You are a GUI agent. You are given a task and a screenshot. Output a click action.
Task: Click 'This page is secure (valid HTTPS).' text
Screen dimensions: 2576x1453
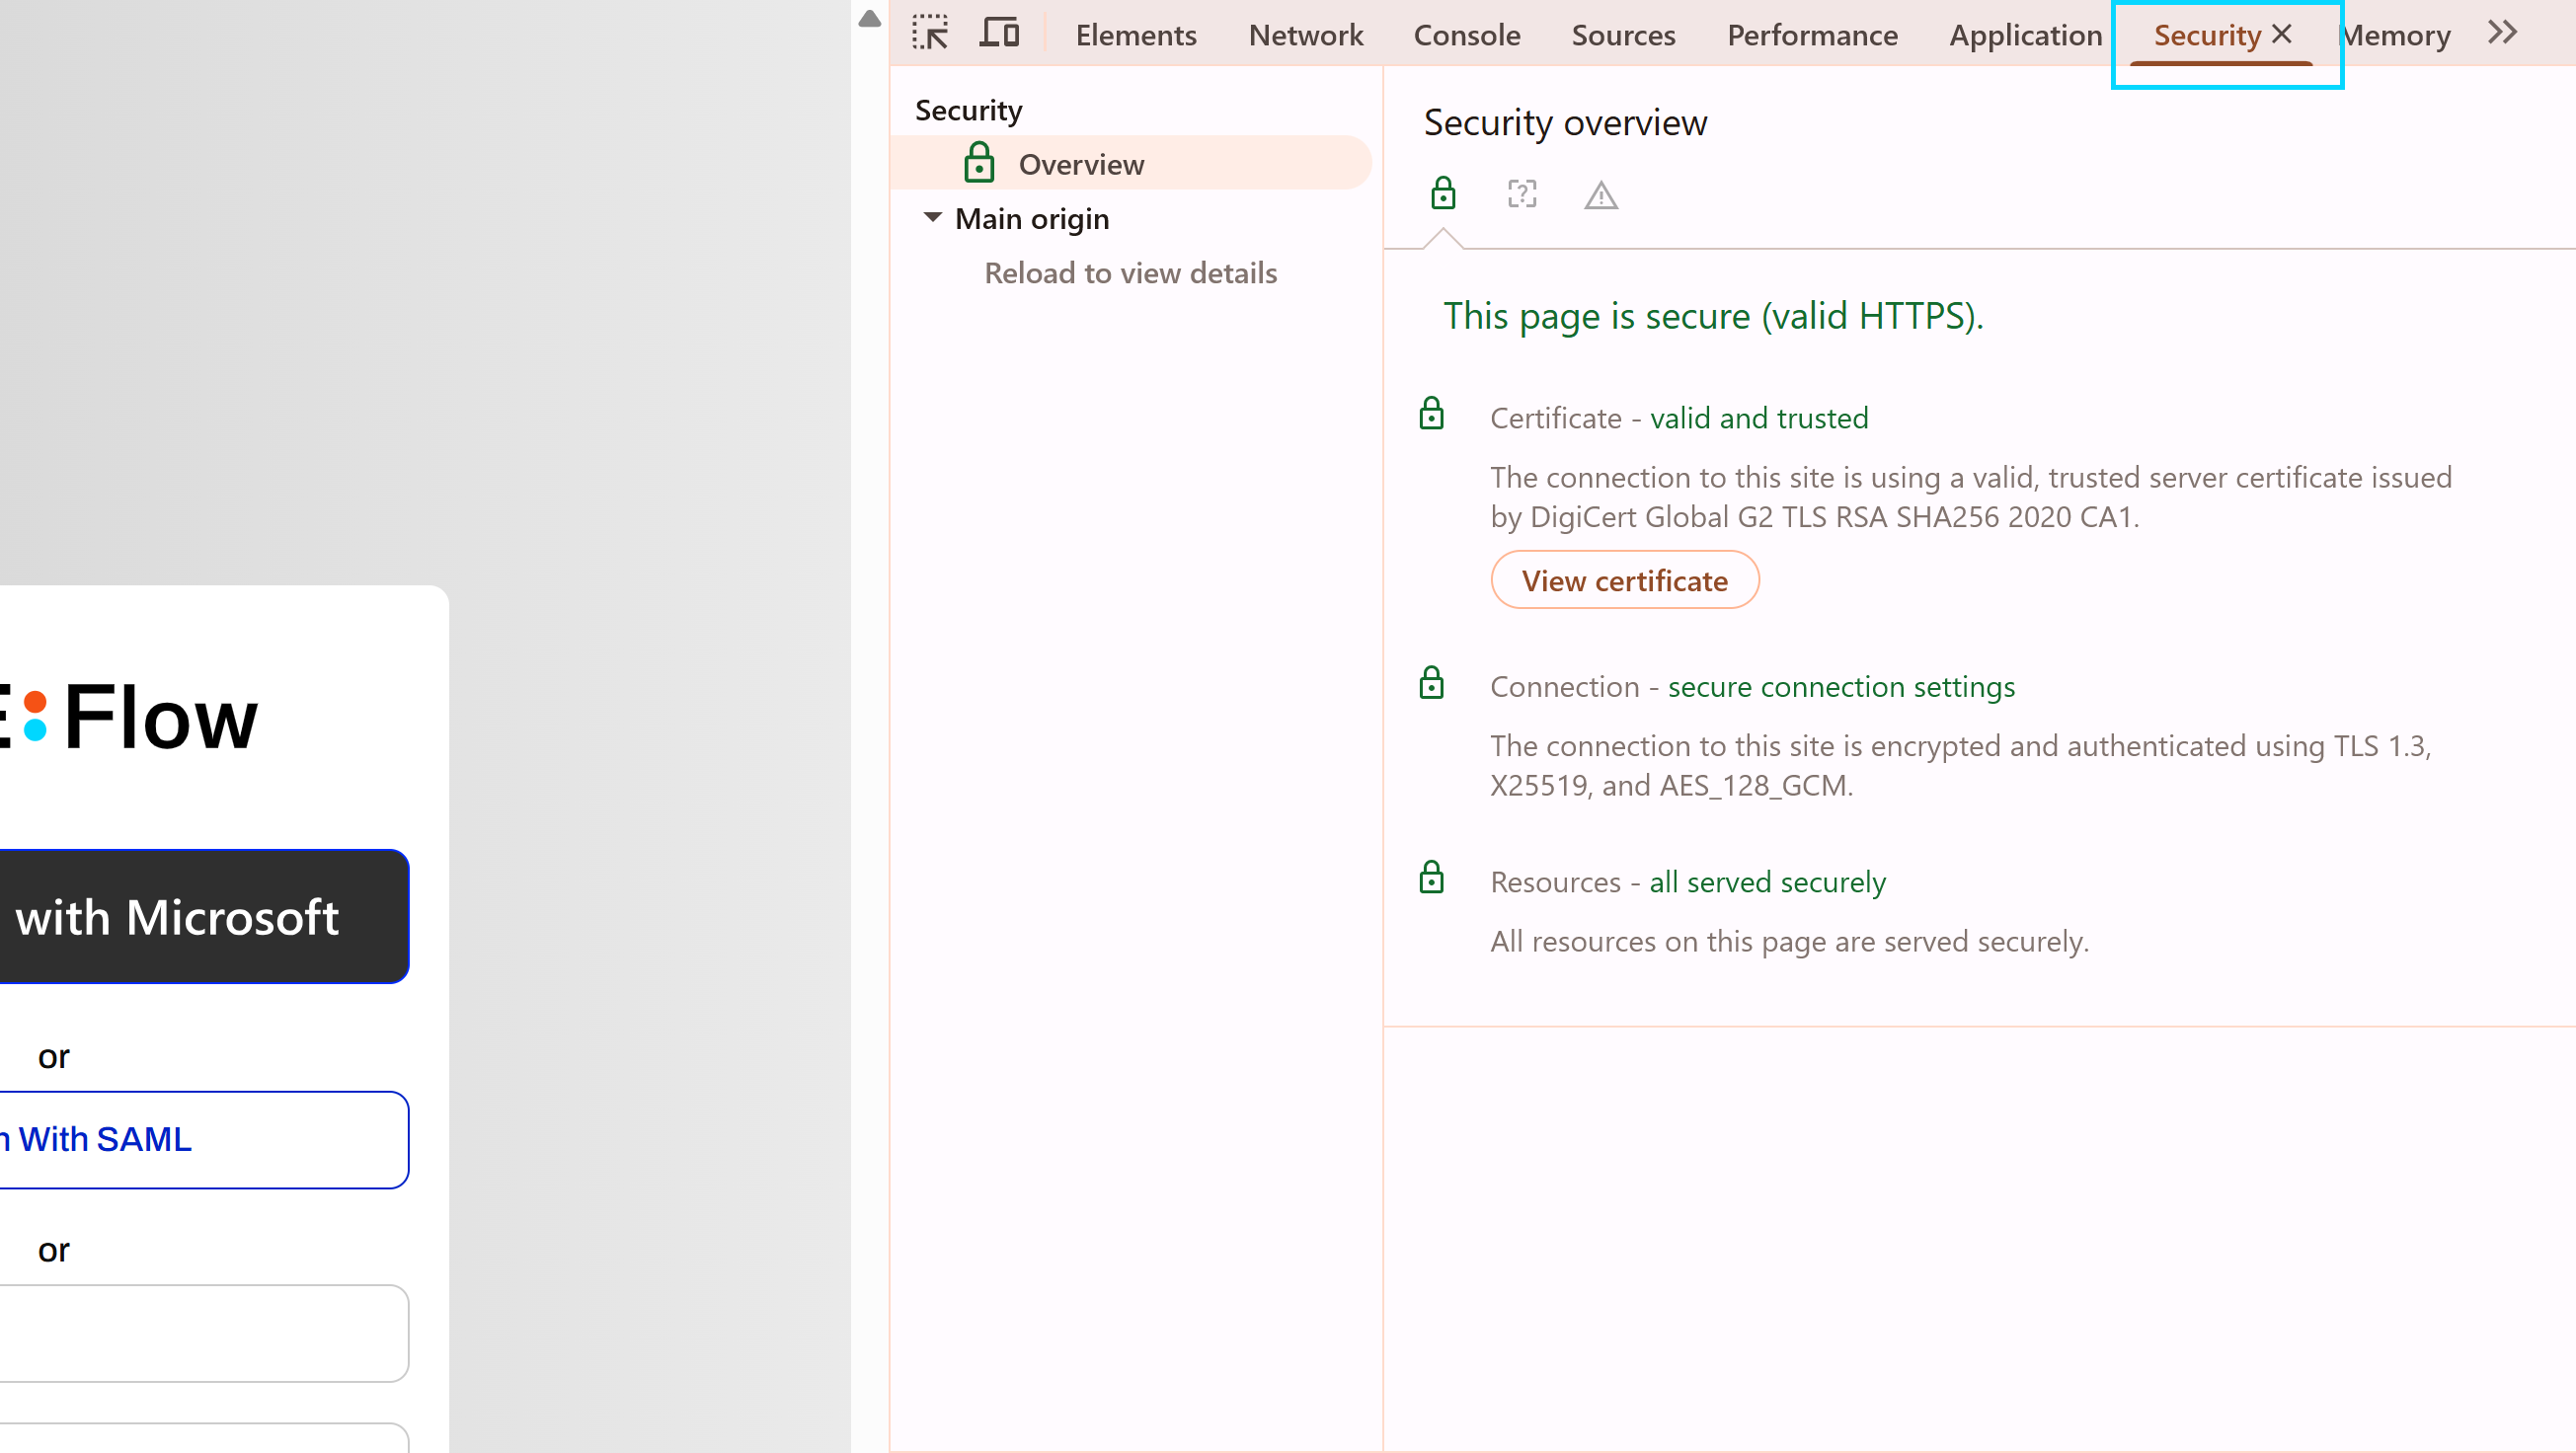point(1712,316)
